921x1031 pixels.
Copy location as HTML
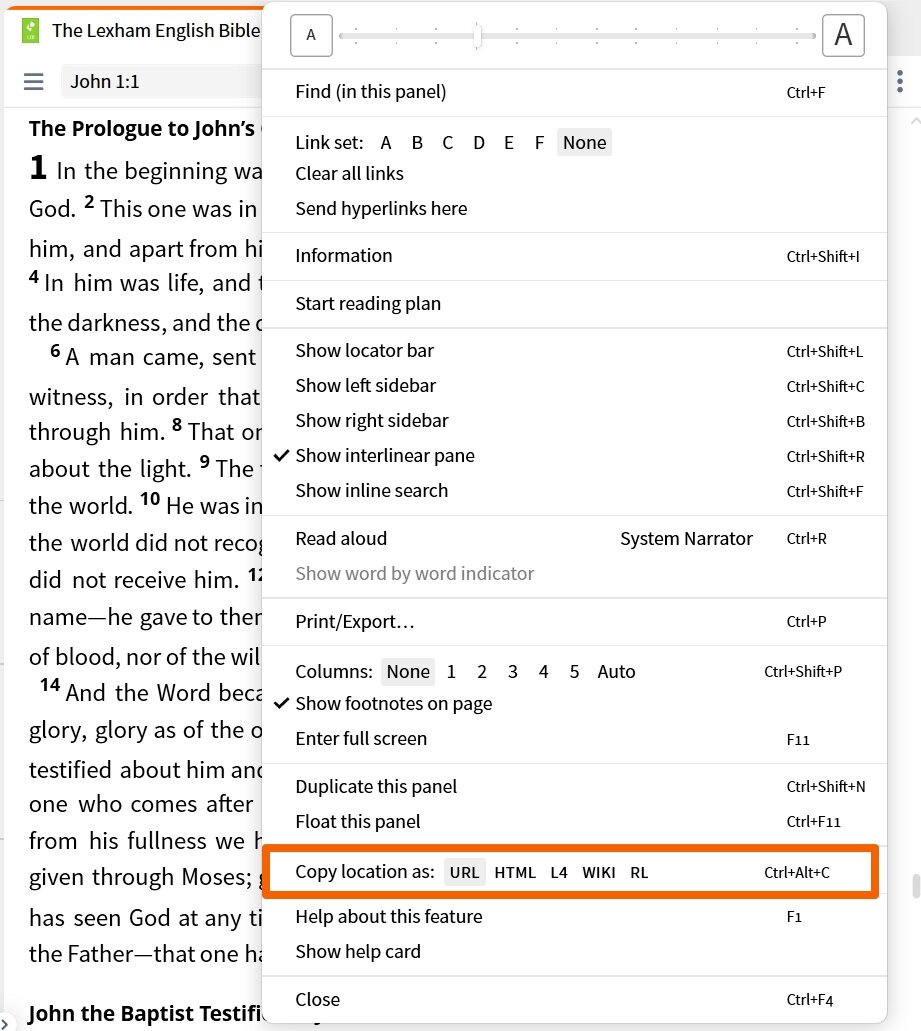tap(515, 873)
